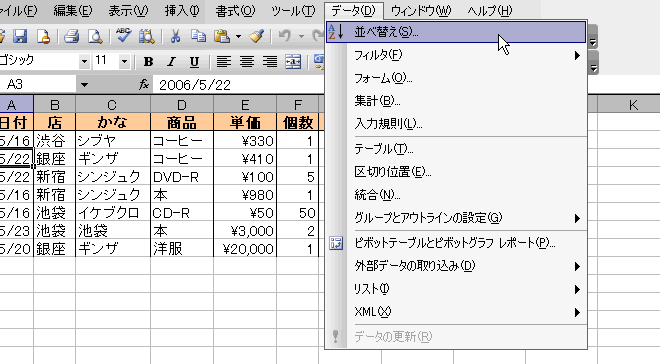Click the cell containing 洋服

(182, 249)
